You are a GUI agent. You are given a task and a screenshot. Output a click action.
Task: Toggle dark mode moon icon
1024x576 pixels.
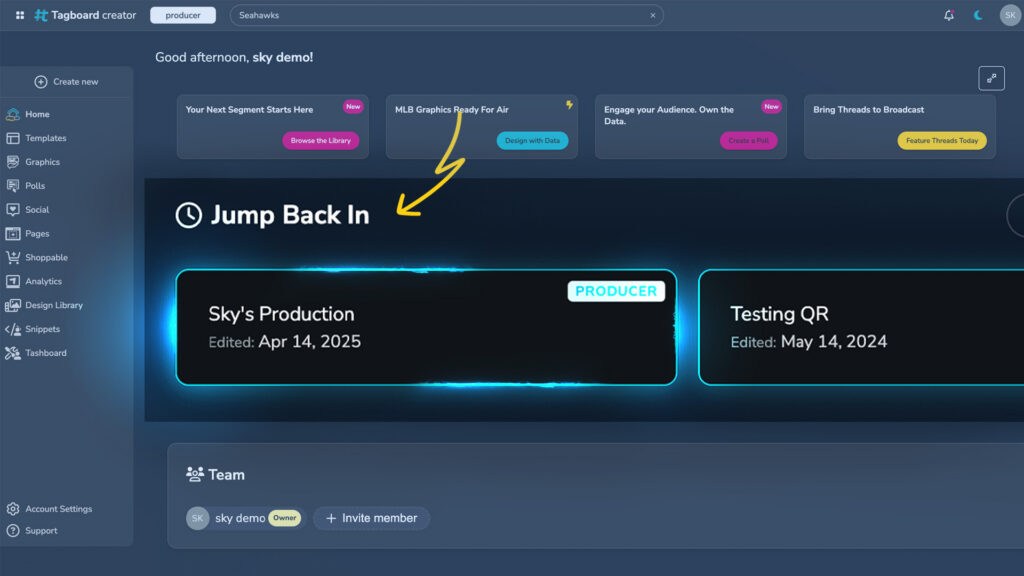tap(978, 15)
